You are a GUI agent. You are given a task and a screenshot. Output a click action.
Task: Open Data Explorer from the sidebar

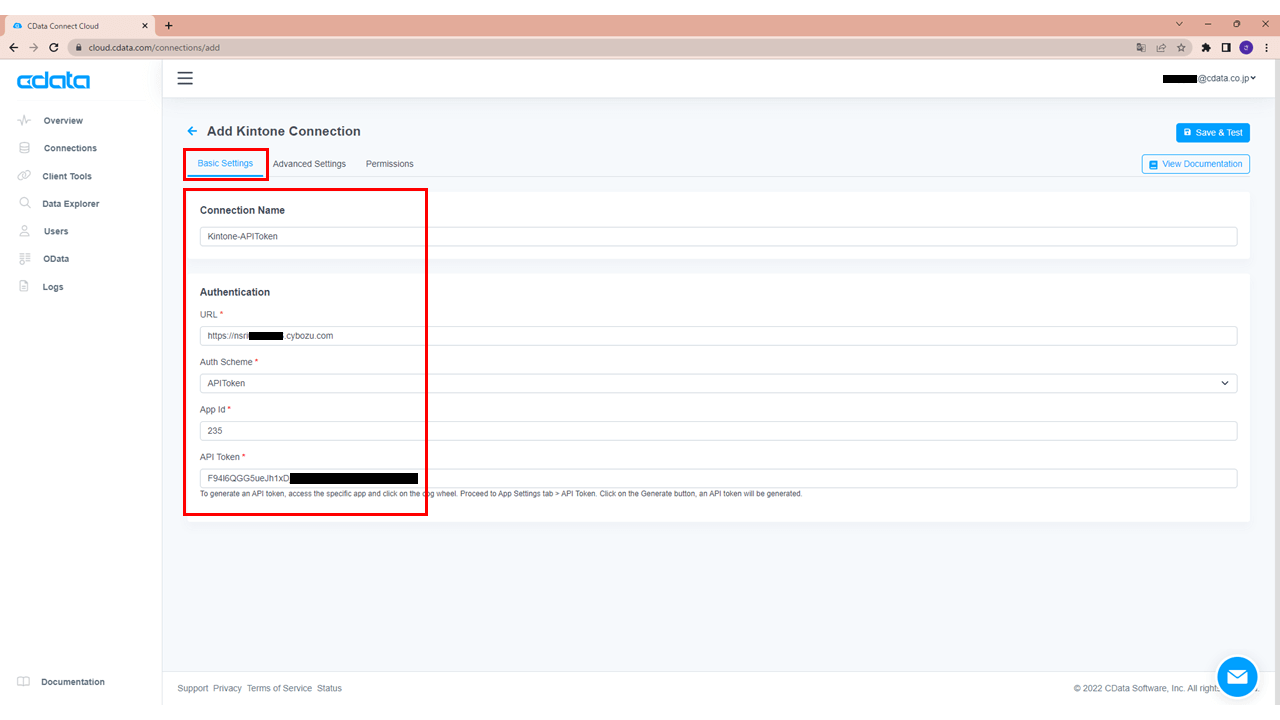tap(71, 204)
